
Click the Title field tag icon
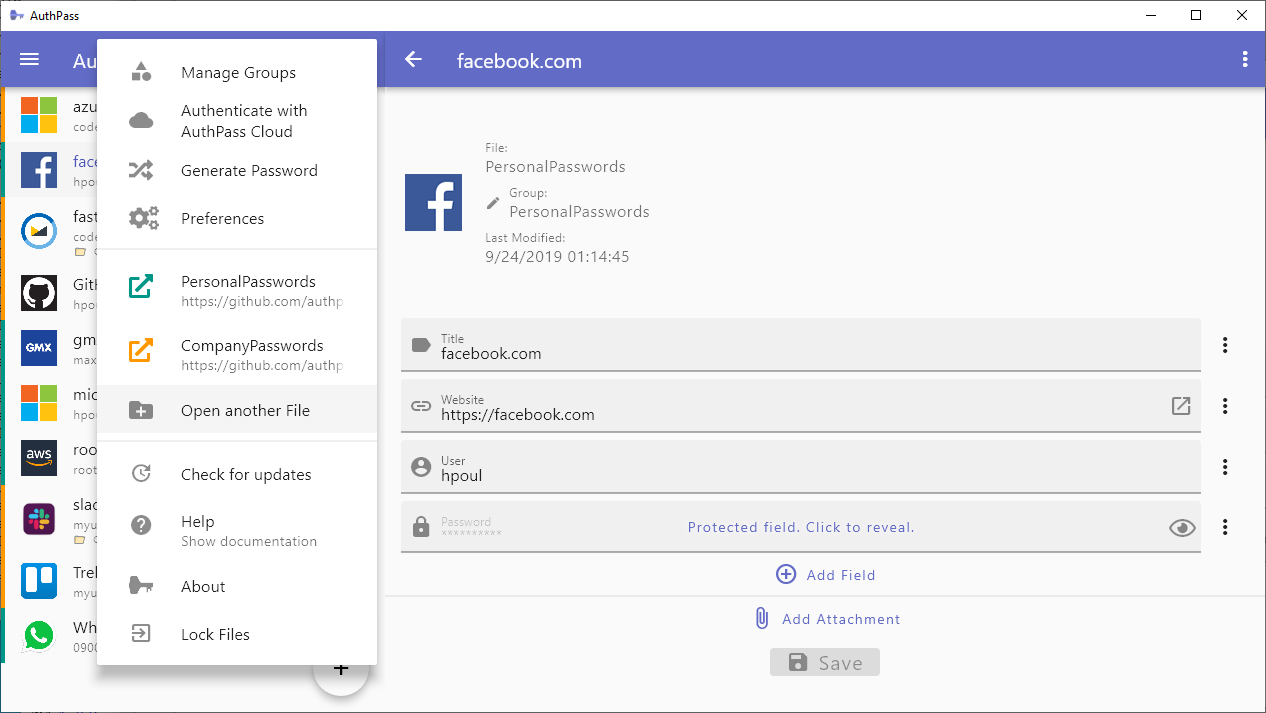pos(422,345)
